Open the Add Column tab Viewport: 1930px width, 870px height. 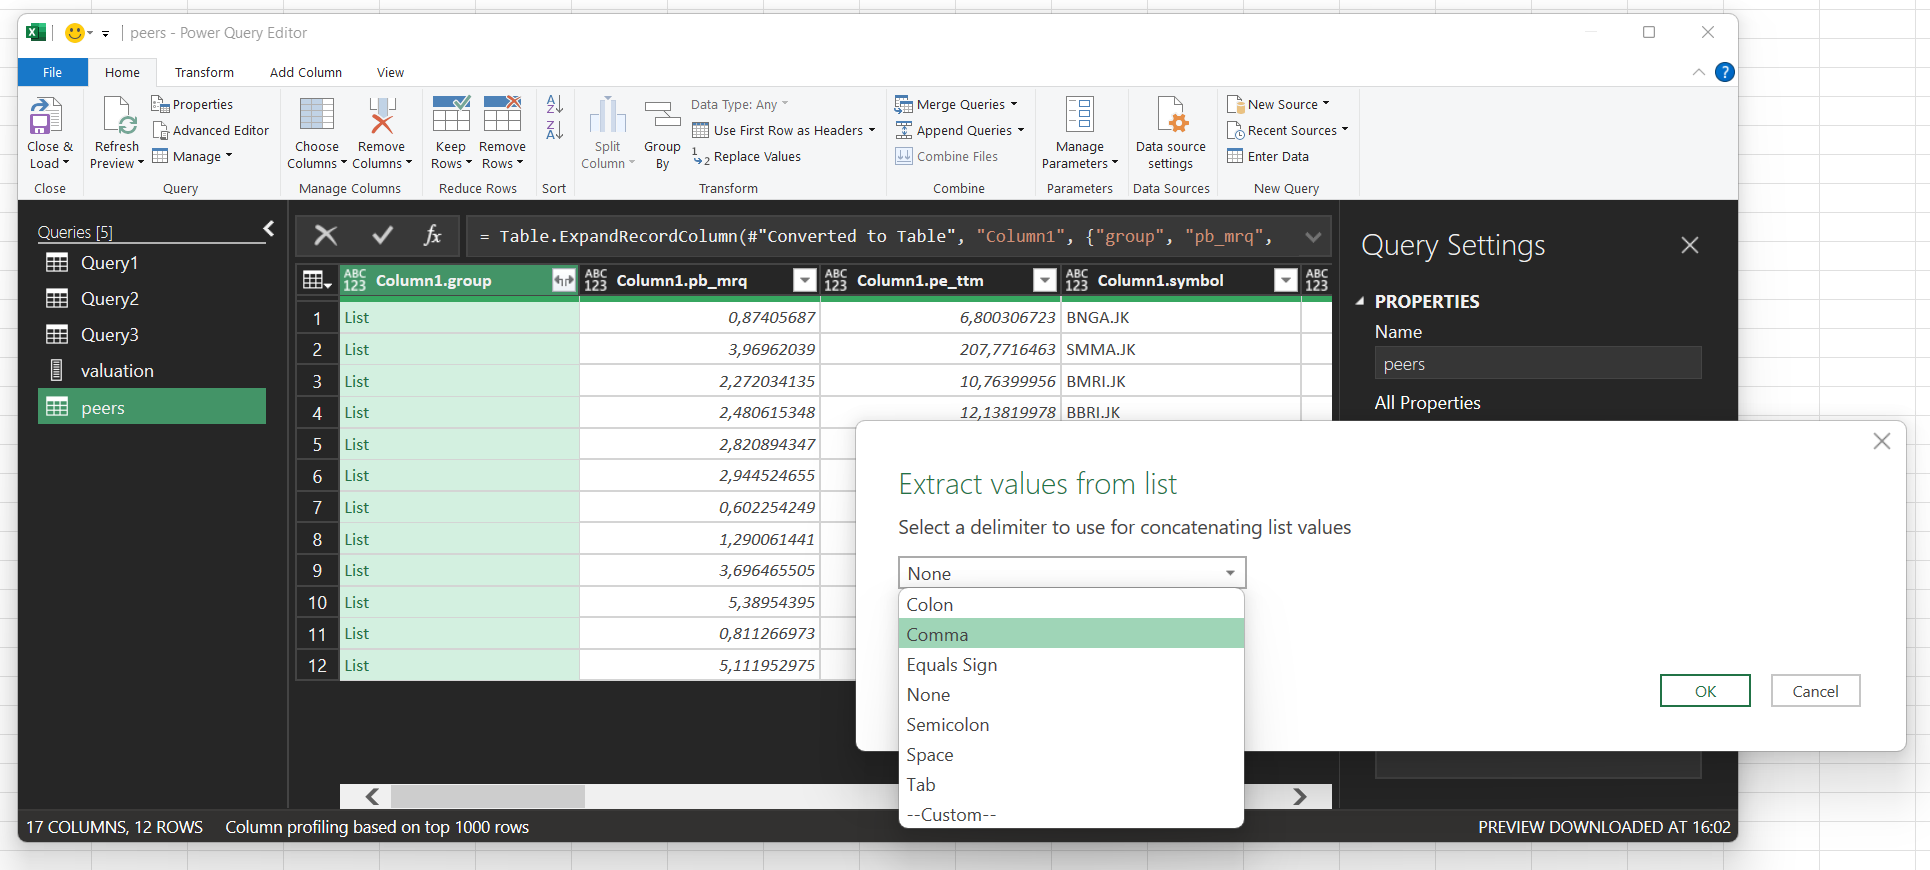305,72
